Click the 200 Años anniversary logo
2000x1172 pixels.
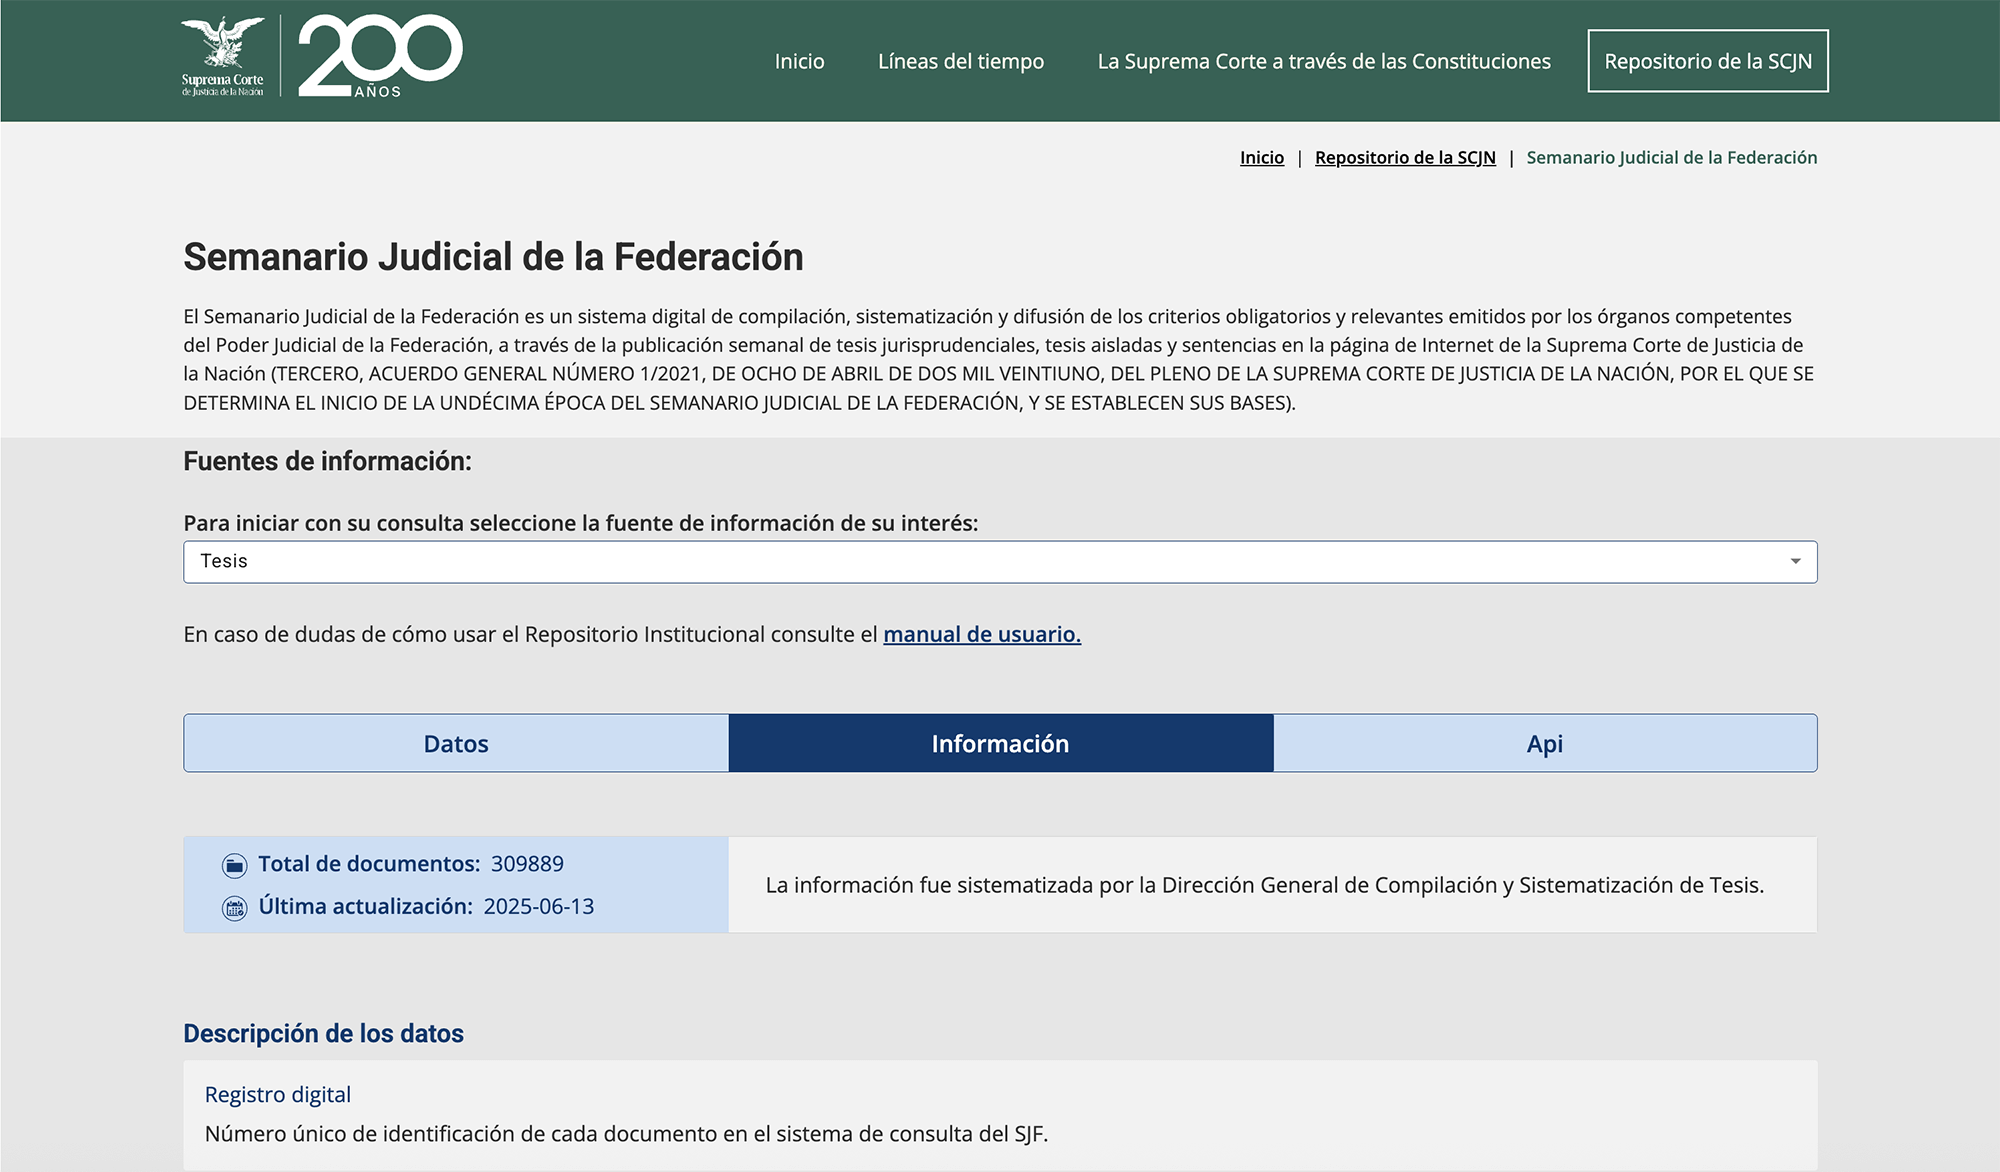[380, 56]
